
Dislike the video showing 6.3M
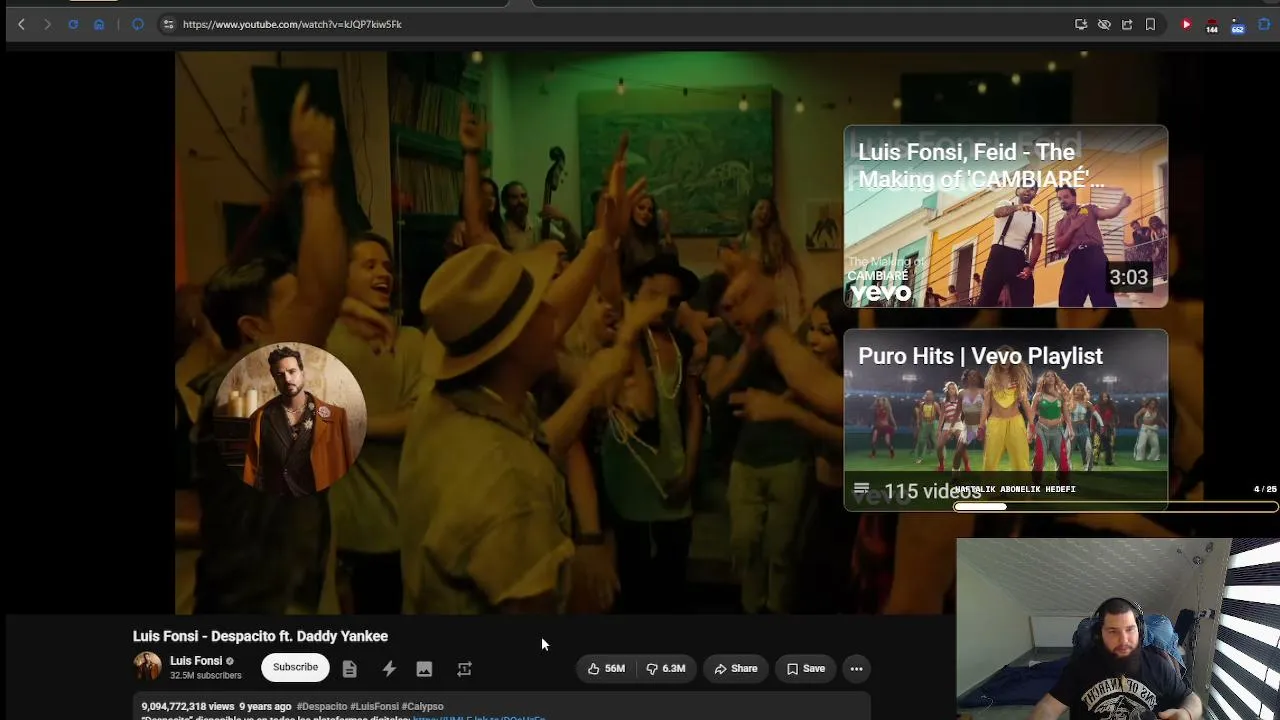pos(666,669)
